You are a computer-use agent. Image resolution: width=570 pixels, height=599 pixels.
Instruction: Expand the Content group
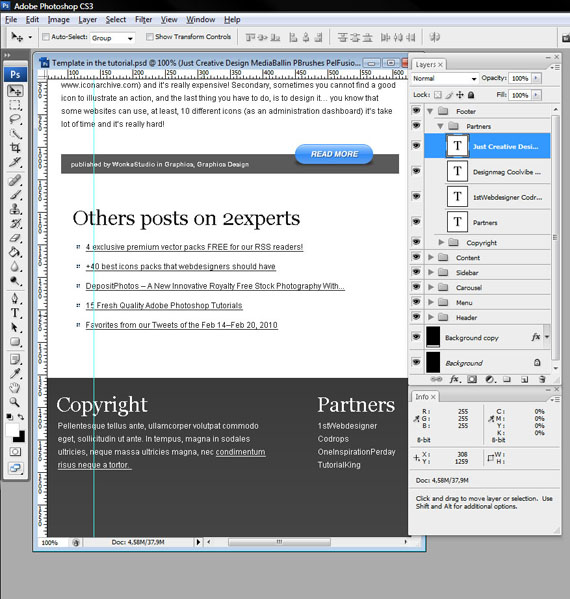coord(431,257)
